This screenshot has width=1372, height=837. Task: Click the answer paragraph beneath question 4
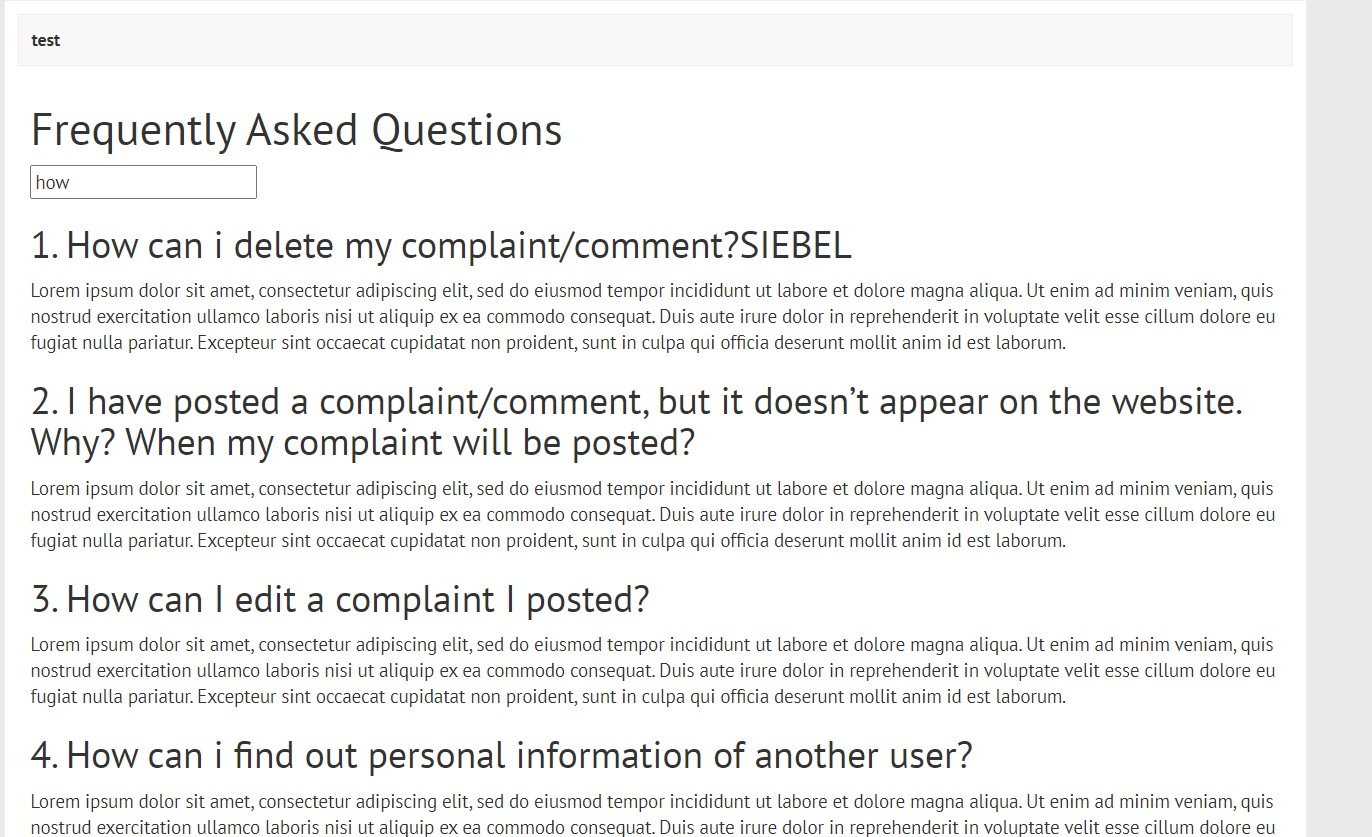[652, 814]
